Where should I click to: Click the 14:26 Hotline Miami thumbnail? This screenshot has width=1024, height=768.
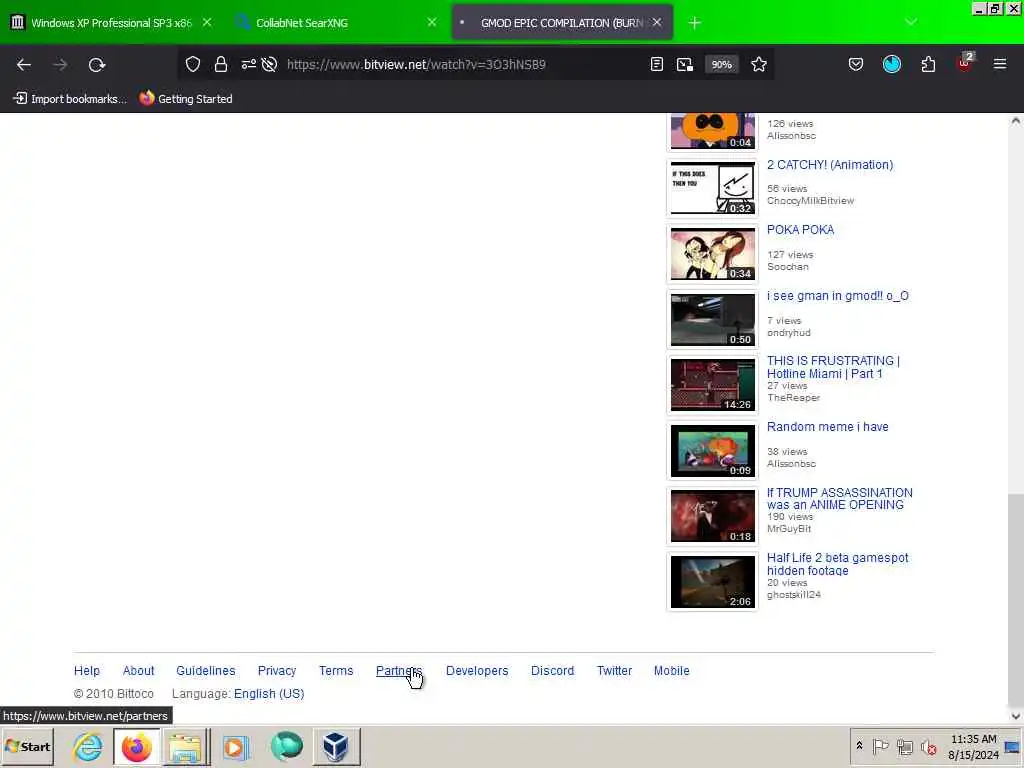coord(712,385)
